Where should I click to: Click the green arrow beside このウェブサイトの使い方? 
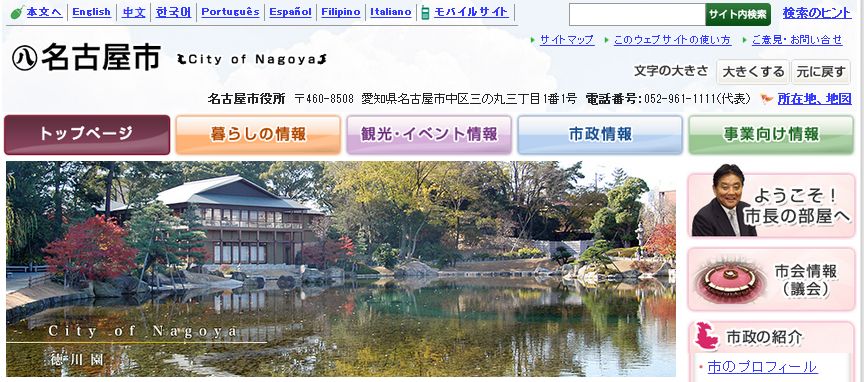point(606,40)
